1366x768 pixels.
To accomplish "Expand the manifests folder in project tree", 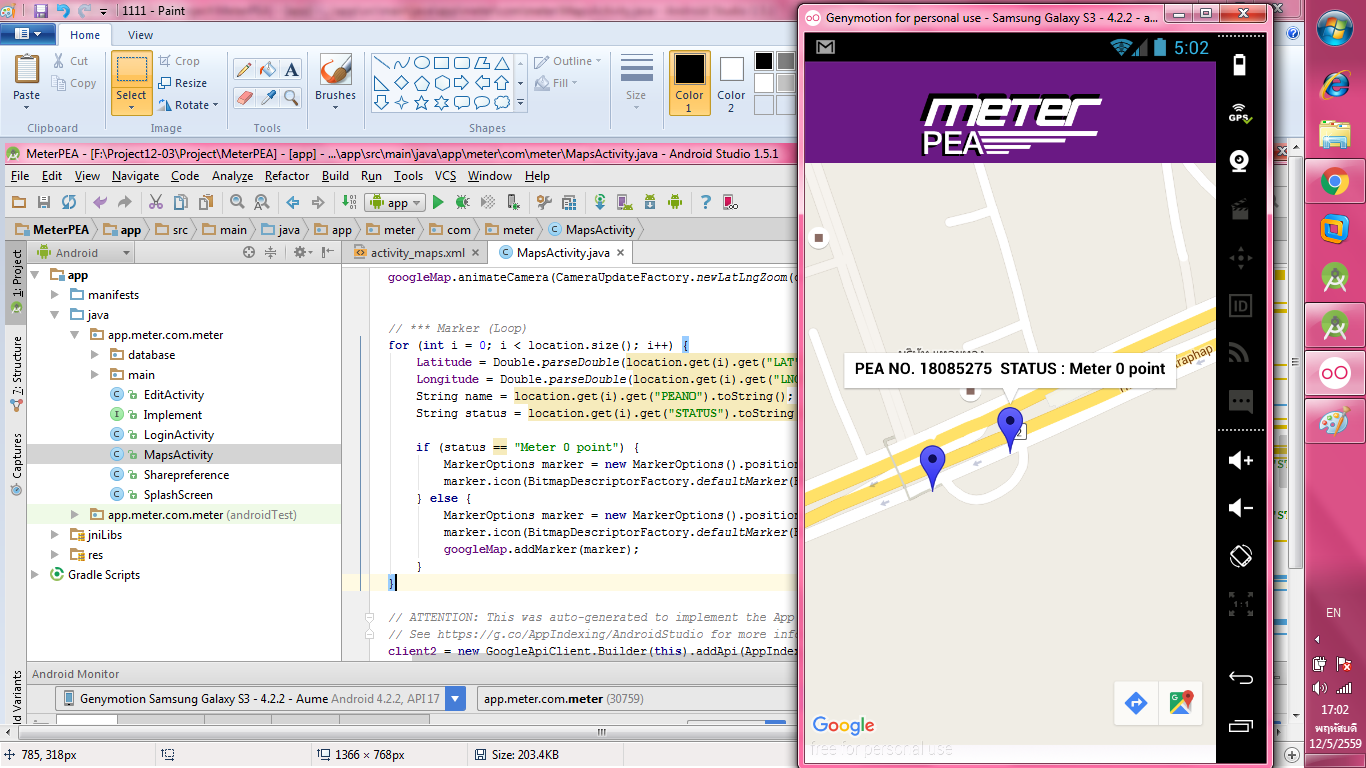I will 55,295.
